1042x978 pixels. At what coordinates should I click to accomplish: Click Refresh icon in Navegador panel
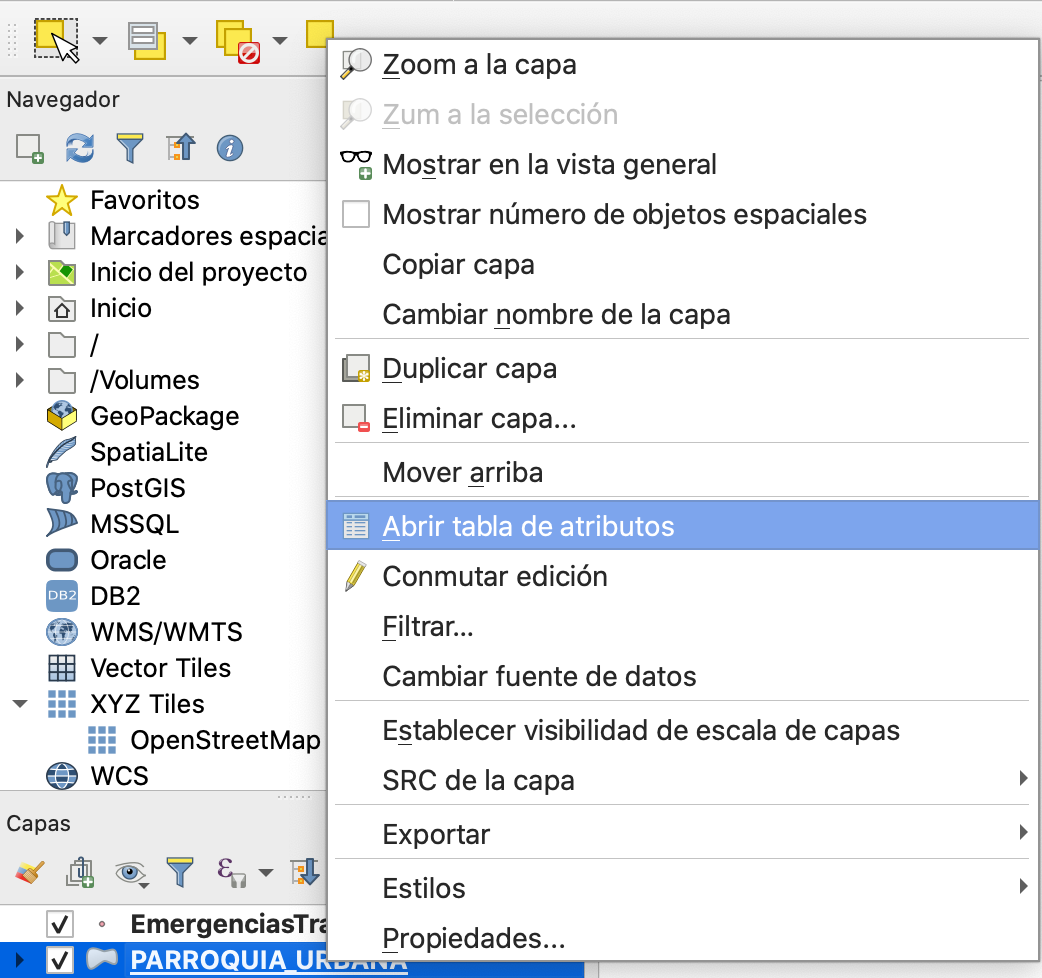[x=80, y=149]
